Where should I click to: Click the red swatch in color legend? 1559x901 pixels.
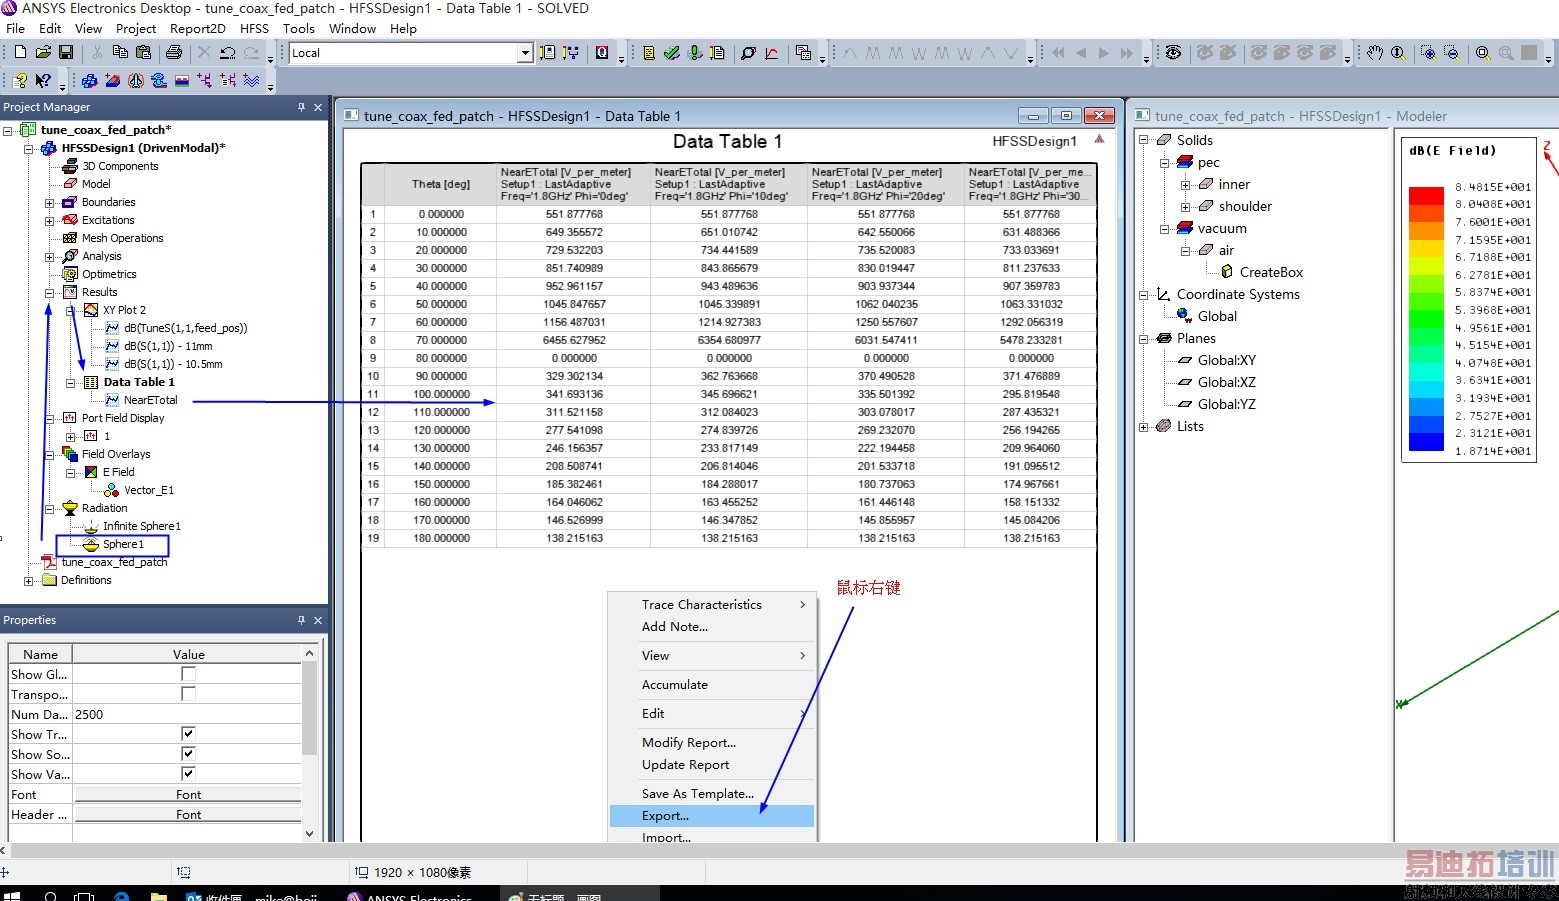1425,195
